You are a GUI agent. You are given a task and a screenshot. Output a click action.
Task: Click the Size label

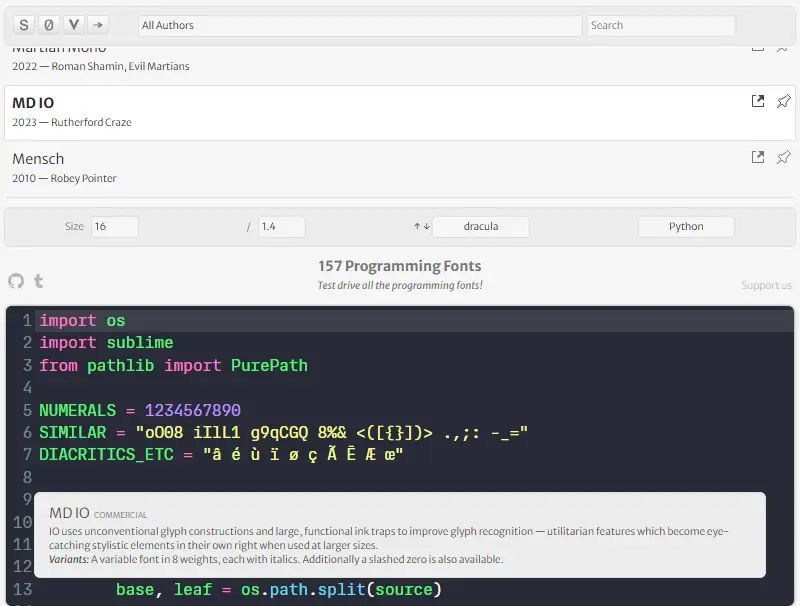click(74, 226)
